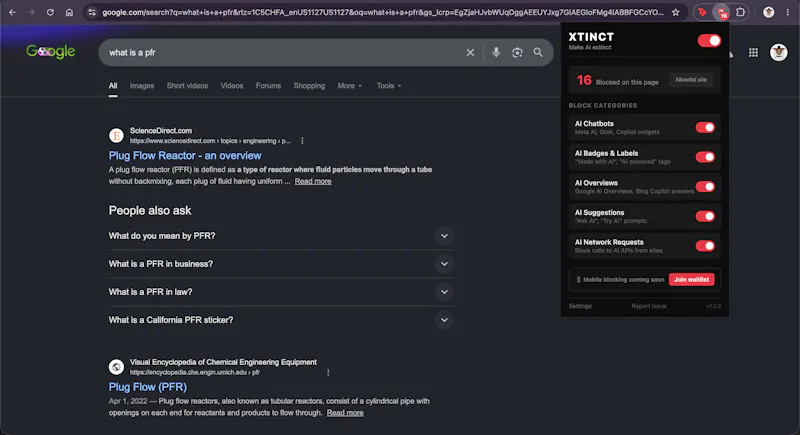Click the Report issue link
800x435 pixels.
tap(648, 306)
